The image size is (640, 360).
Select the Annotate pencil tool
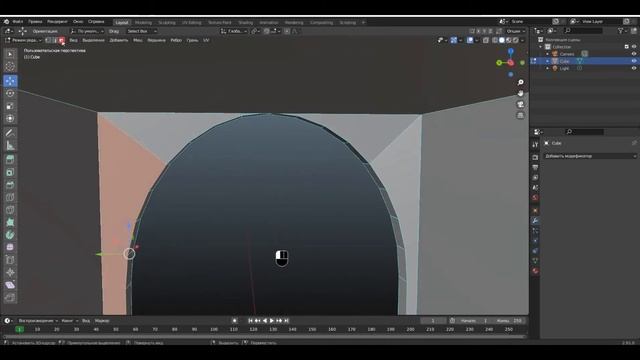coord(10,133)
